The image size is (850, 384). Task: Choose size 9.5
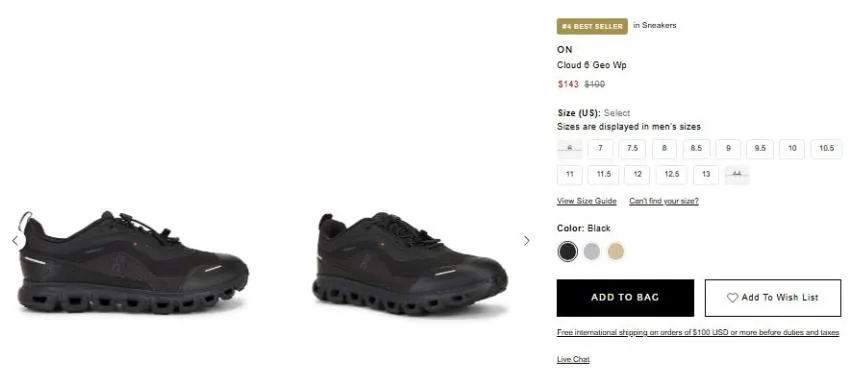point(760,149)
